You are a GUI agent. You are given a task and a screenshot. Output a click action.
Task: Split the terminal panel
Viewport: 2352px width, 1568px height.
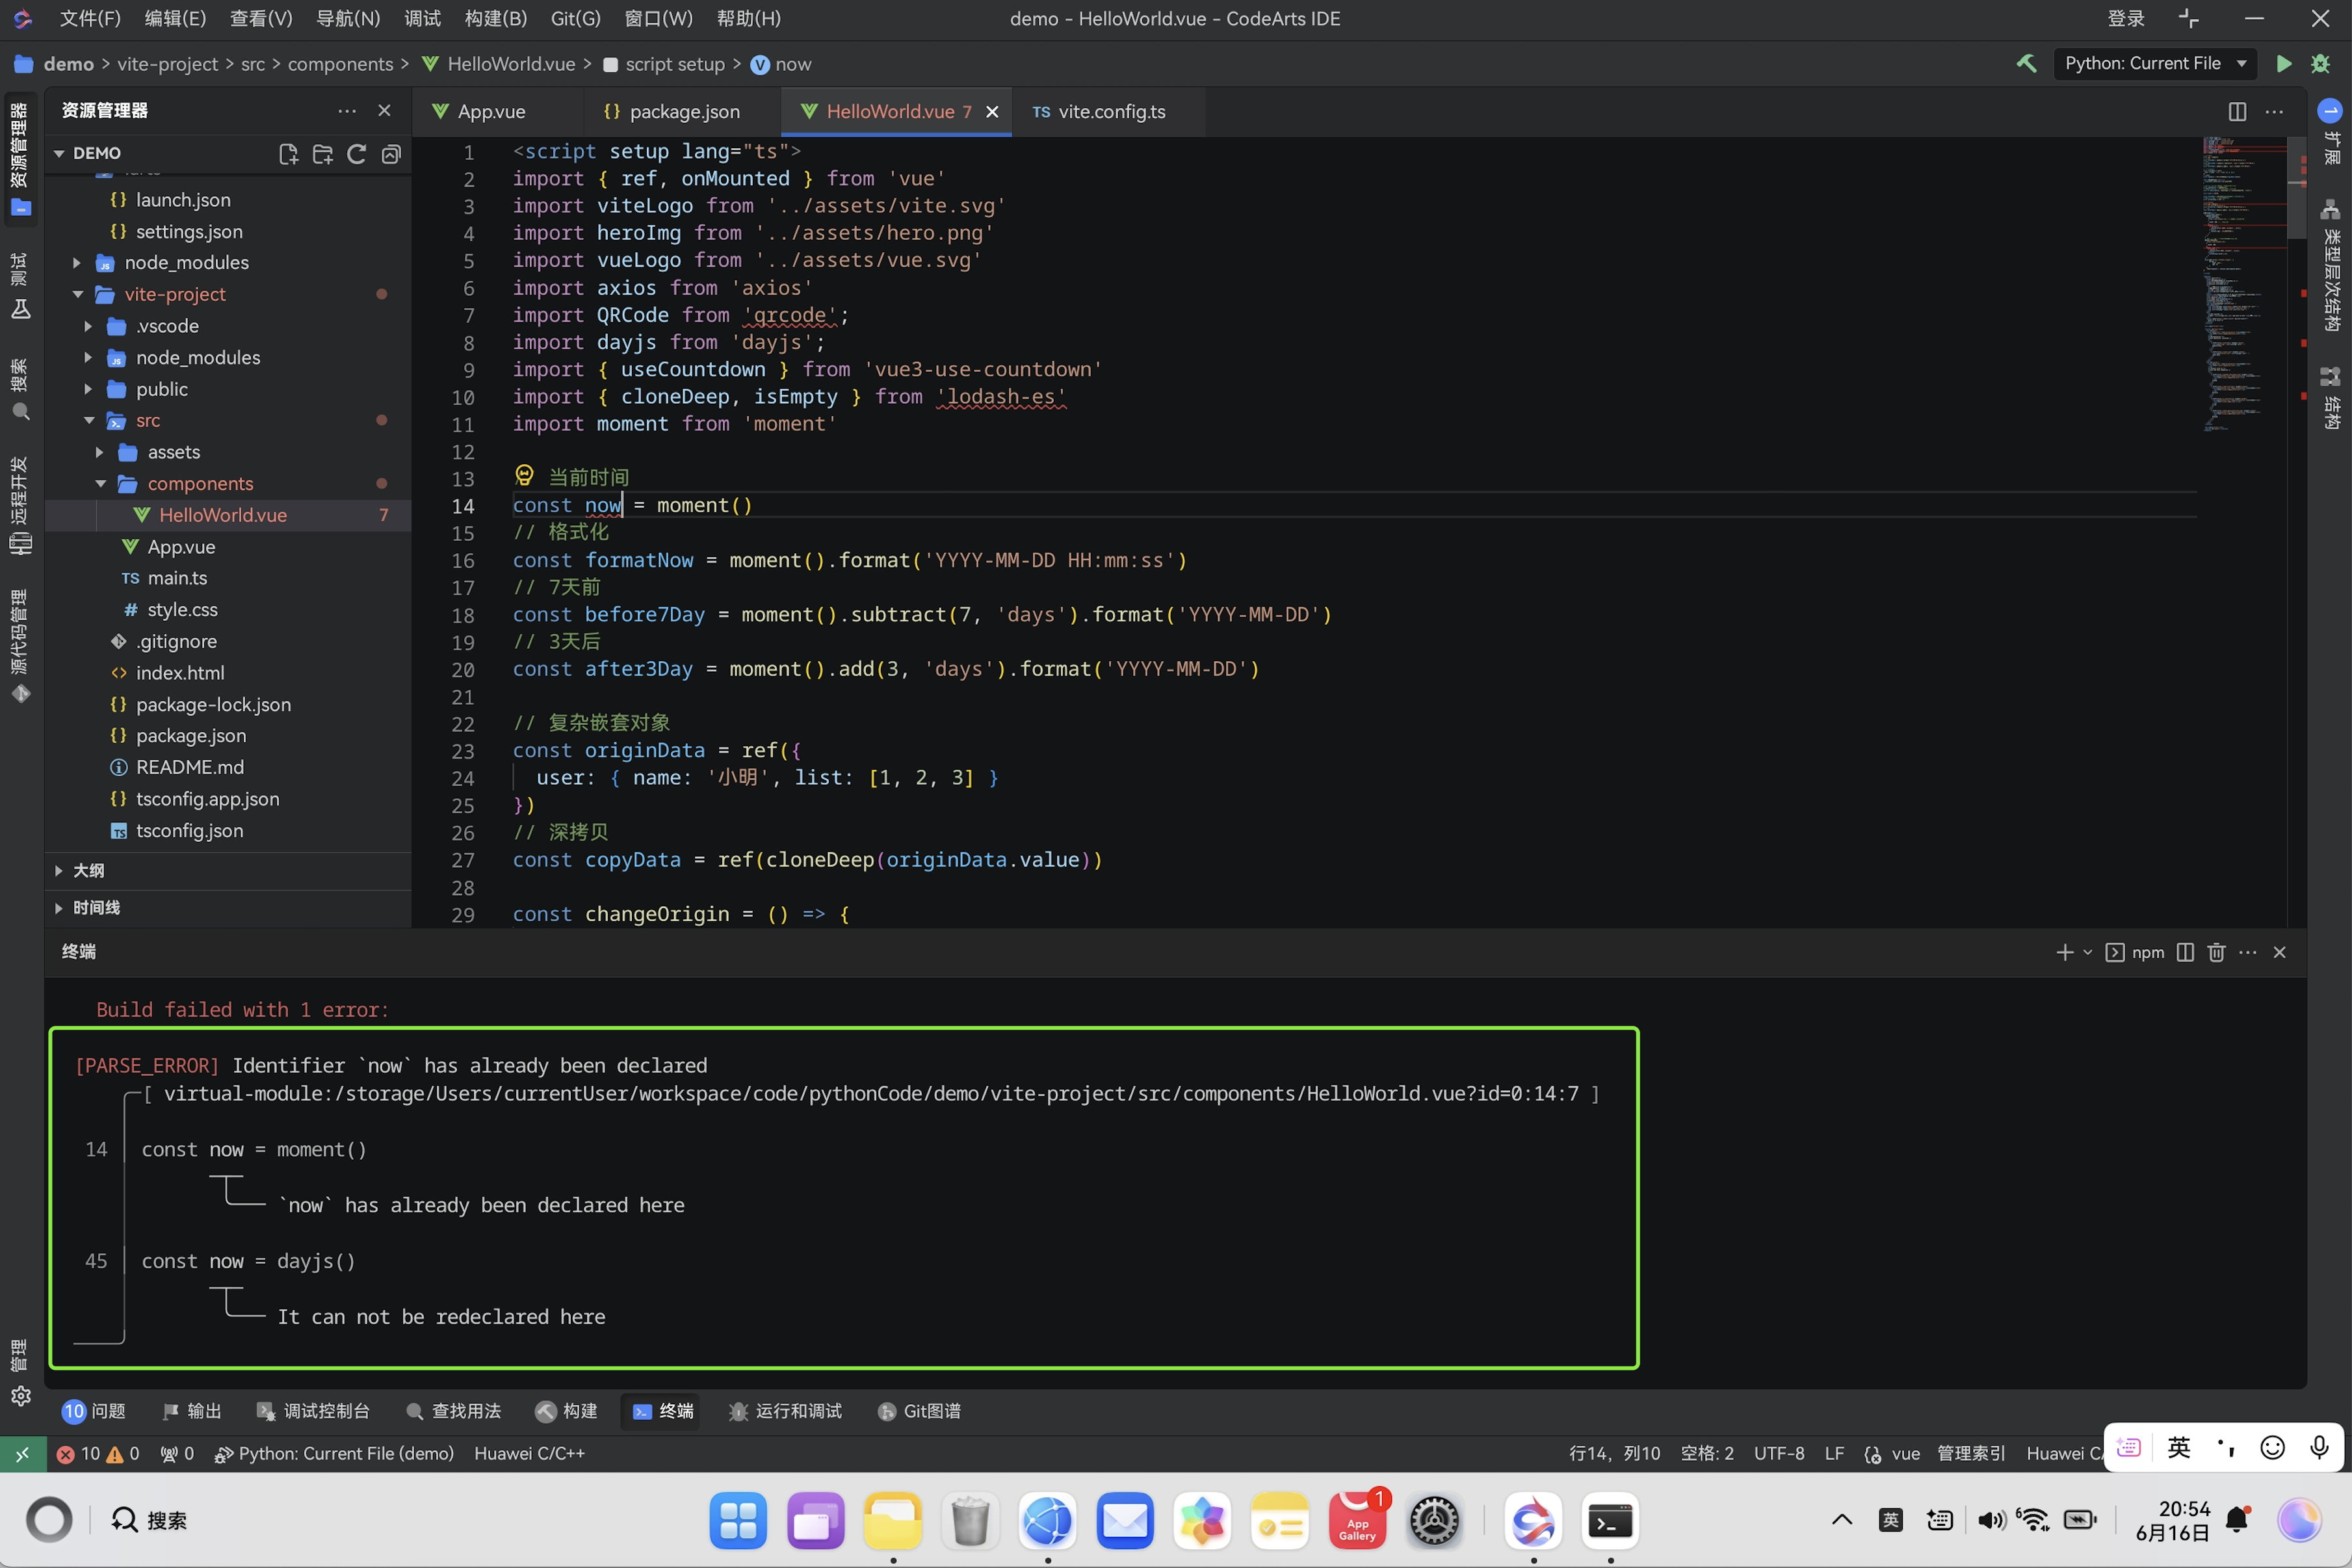(2185, 952)
